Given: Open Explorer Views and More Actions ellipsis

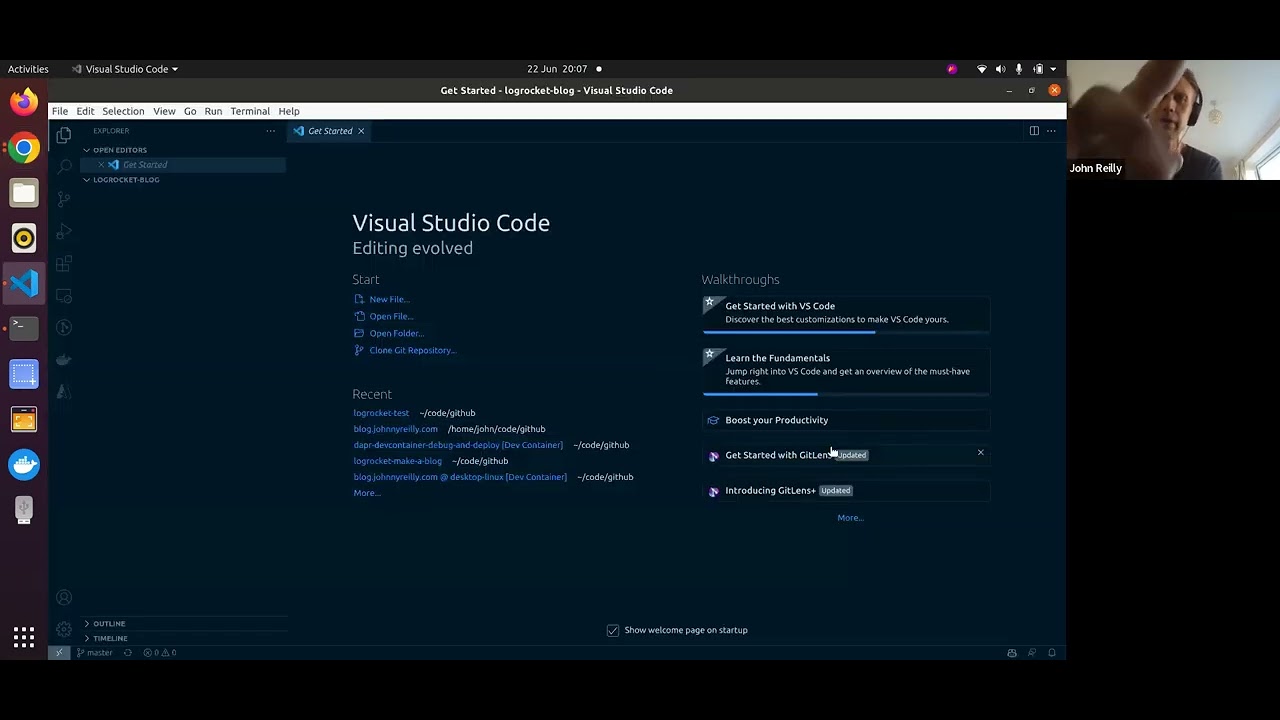Looking at the screenshot, I should click(x=270, y=131).
